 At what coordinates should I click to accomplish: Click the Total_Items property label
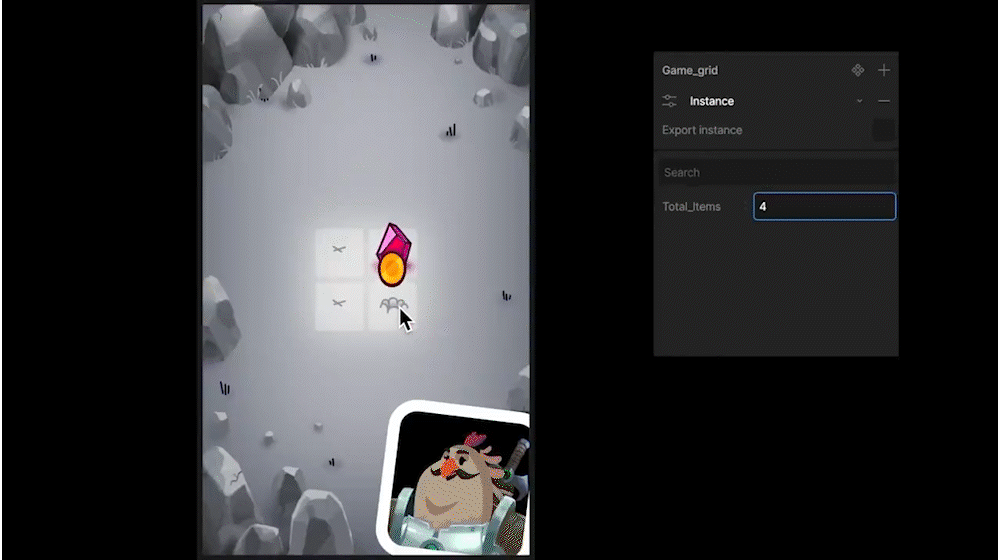click(691, 207)
